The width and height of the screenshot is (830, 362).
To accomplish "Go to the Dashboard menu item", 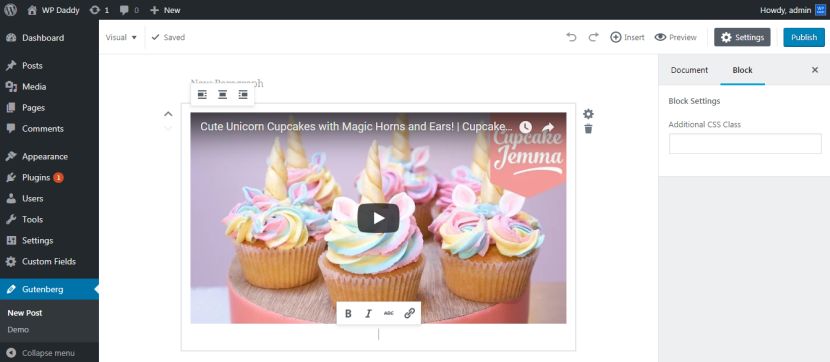I will pyautogui.click(x=49, y=38).
